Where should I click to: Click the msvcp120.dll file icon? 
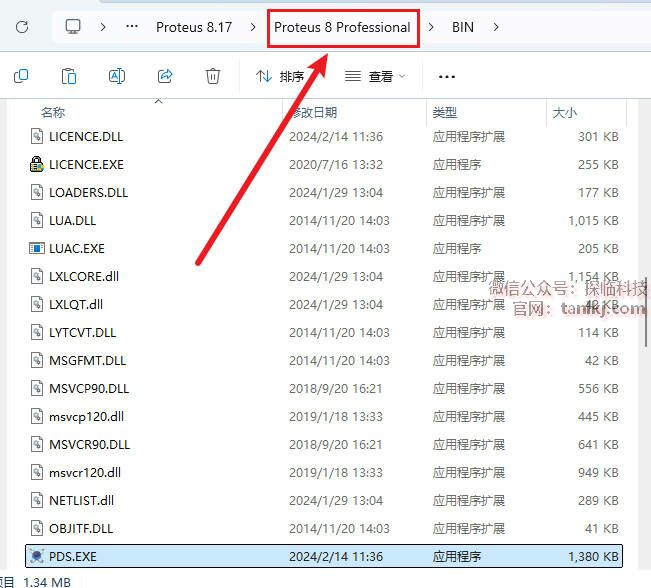tap(37, 416)
